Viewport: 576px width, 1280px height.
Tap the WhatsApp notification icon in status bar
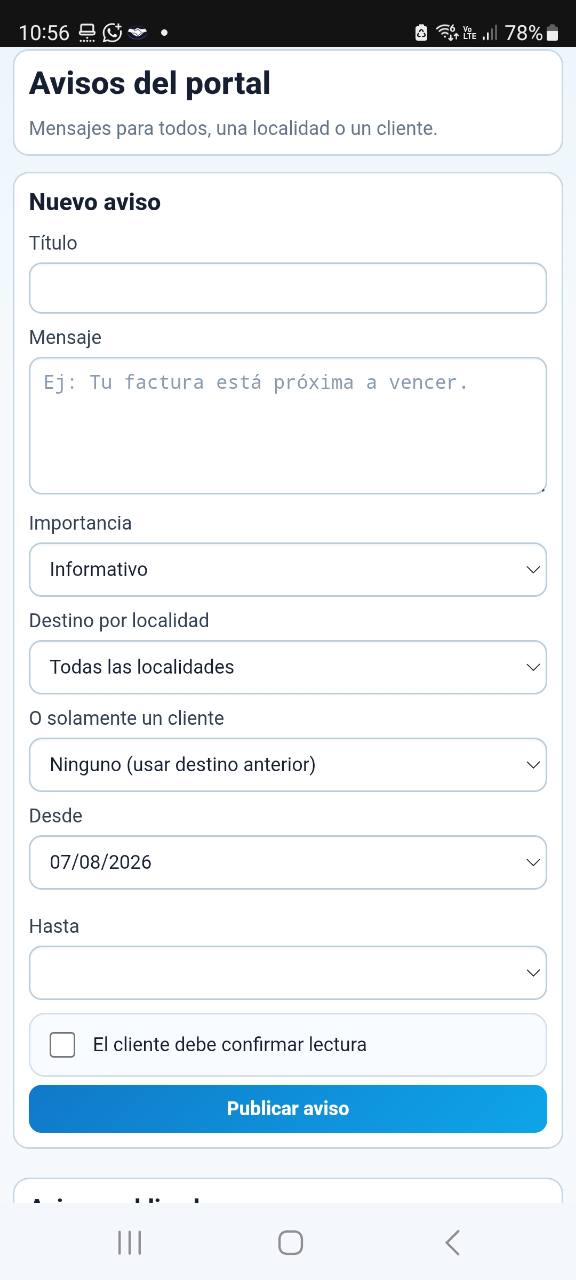coord(112,32)
